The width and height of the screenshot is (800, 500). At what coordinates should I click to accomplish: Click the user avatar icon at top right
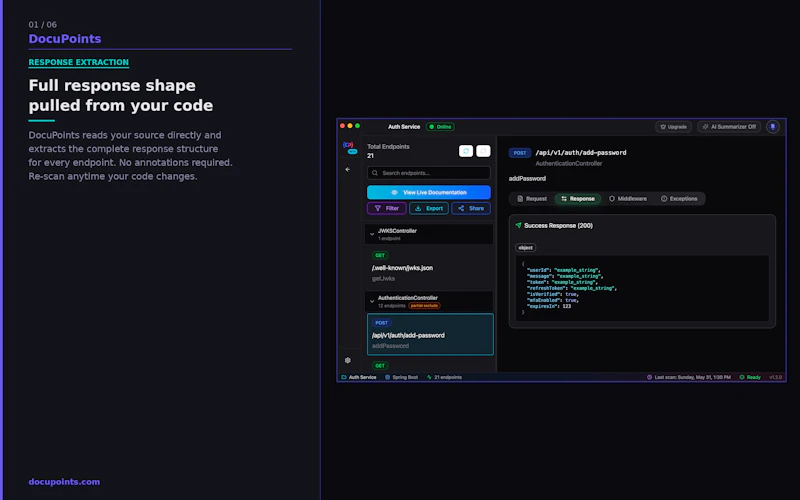772,127
